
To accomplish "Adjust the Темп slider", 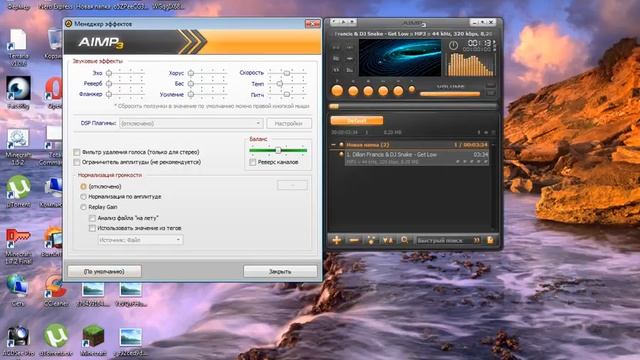I will click(287, 84).
